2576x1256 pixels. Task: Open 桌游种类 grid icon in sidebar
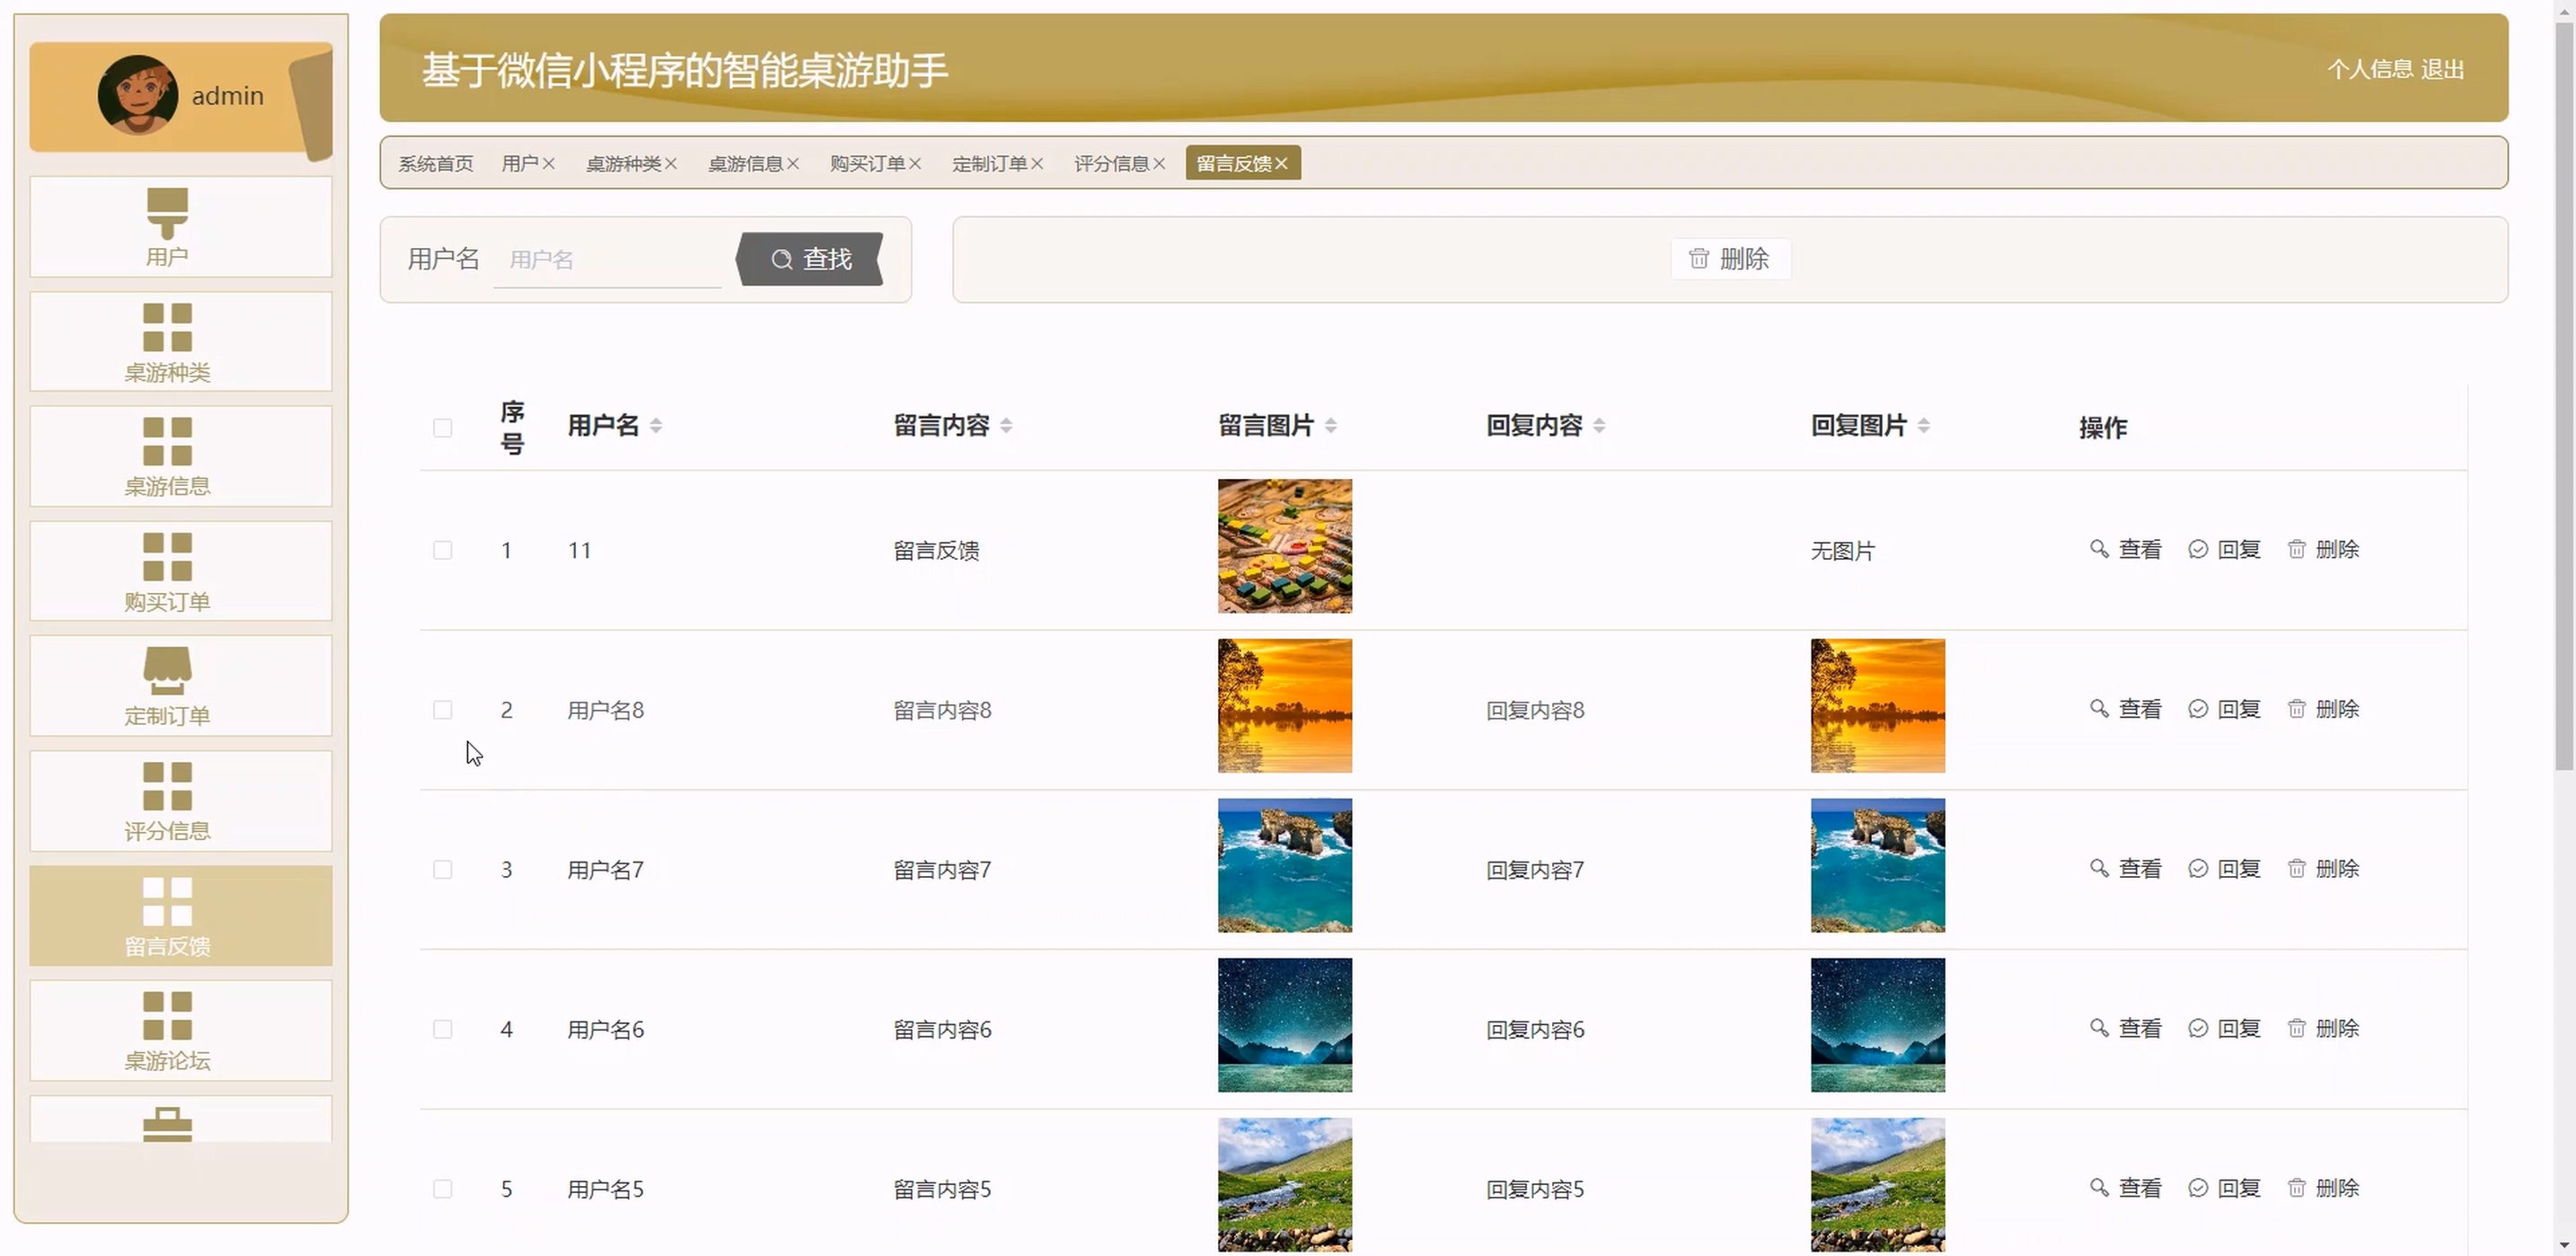[x=167, y=327]
